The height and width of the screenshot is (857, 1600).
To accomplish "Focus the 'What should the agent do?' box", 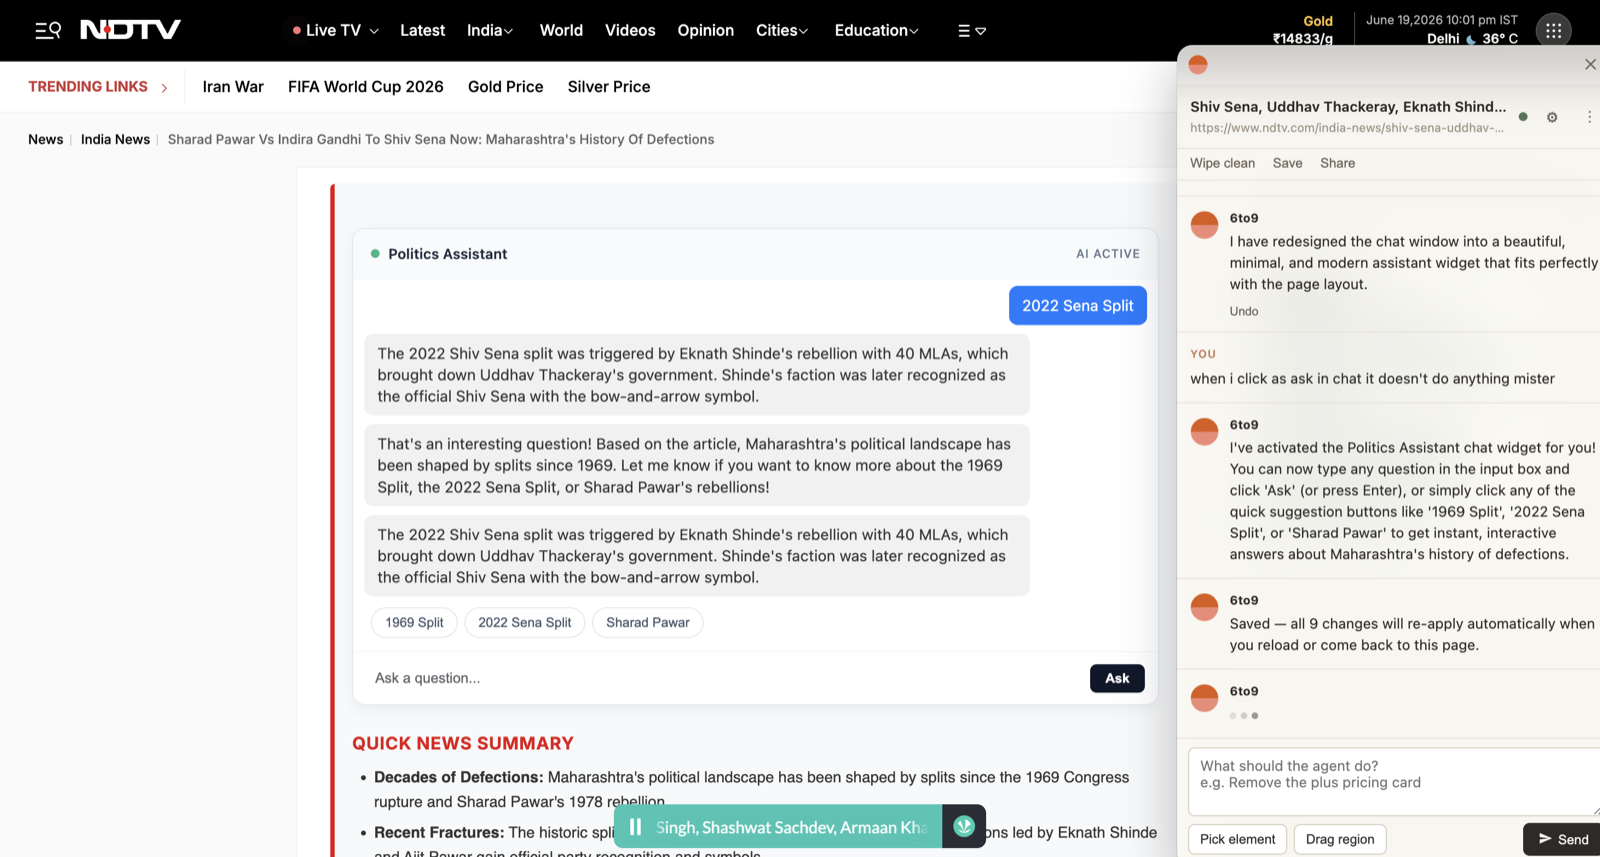I will pyautogui.click(x=1394, y=781).
